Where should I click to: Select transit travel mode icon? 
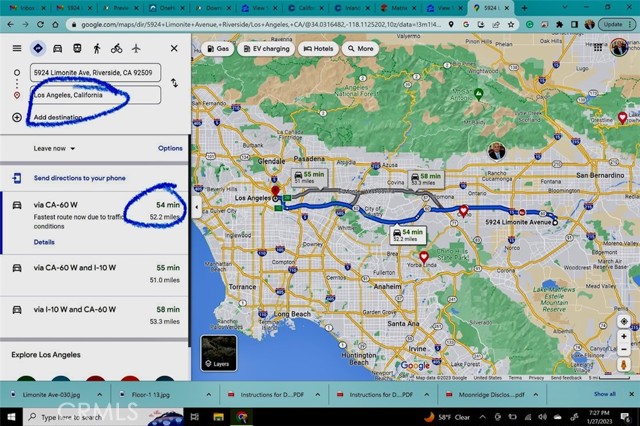tap(58, 48)
